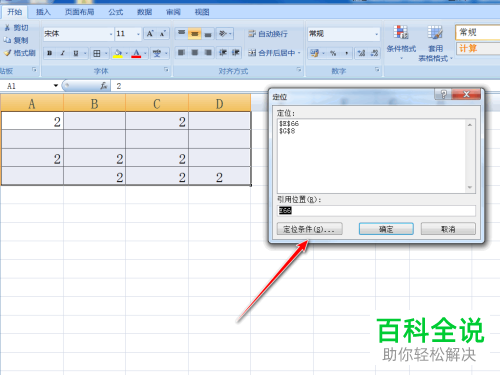The width and height of the screenshot is (500, 375).
Task: Select the $C$8 entry in list
Action: coord(287,131)
